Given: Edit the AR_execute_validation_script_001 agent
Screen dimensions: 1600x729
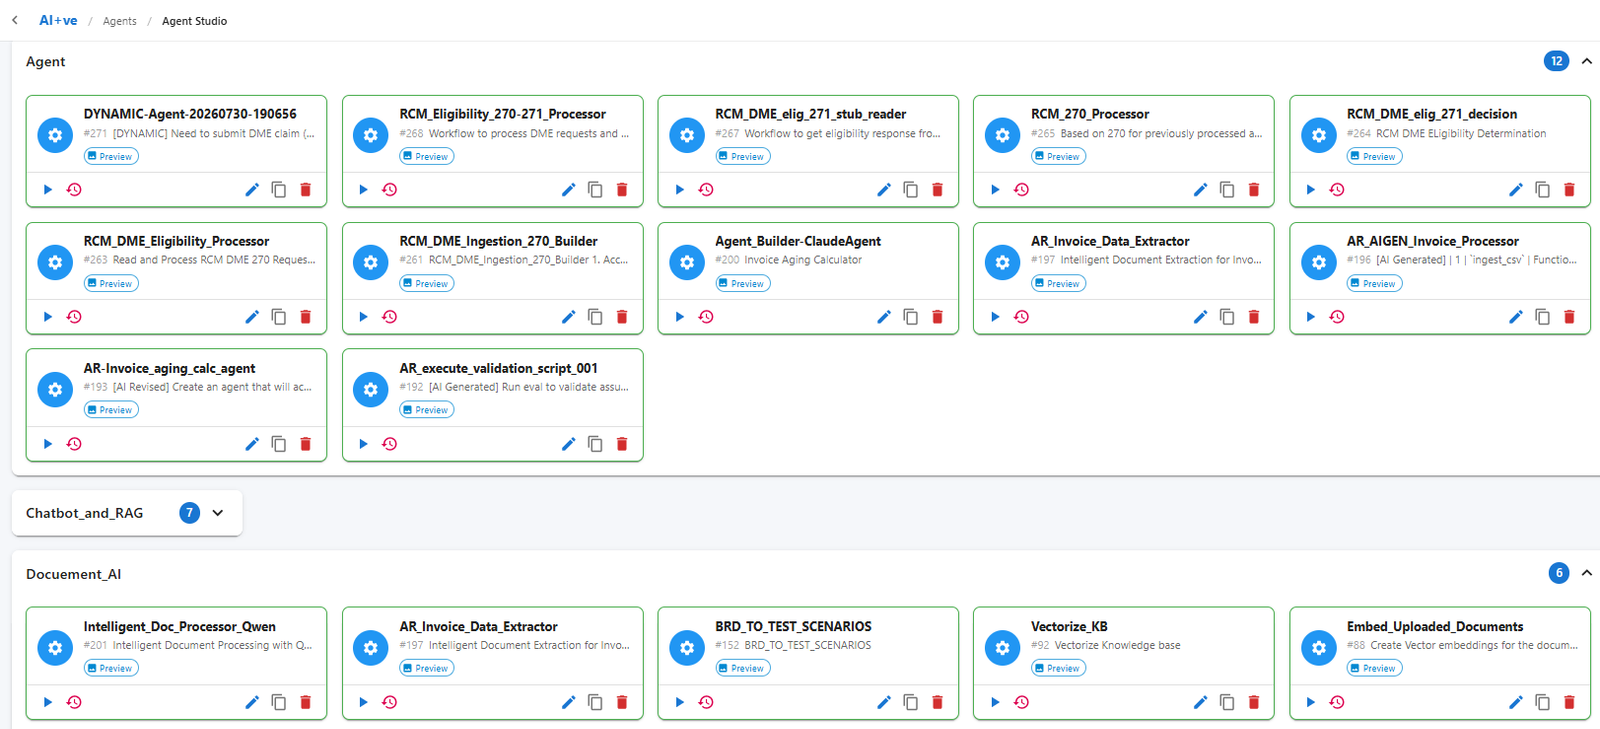Looking at the screenshot, I should pos(568,444).
